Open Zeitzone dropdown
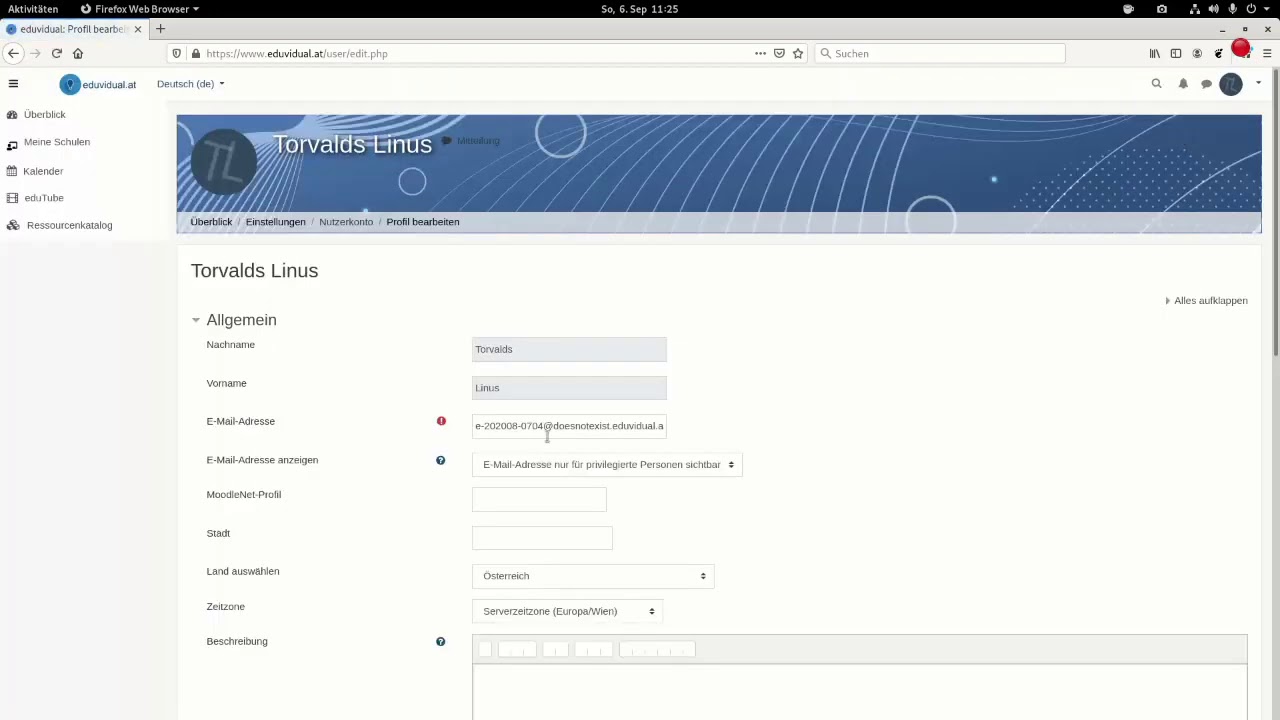 click(x=567, y=611)
